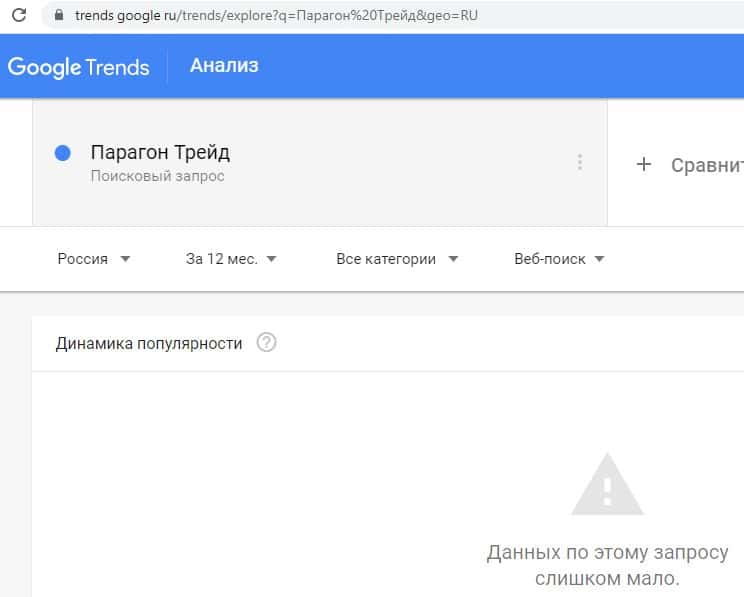Viewport: 744px width, 597px height.
Task: Click the Сравнить button
Action: click(x=706, y=165)
